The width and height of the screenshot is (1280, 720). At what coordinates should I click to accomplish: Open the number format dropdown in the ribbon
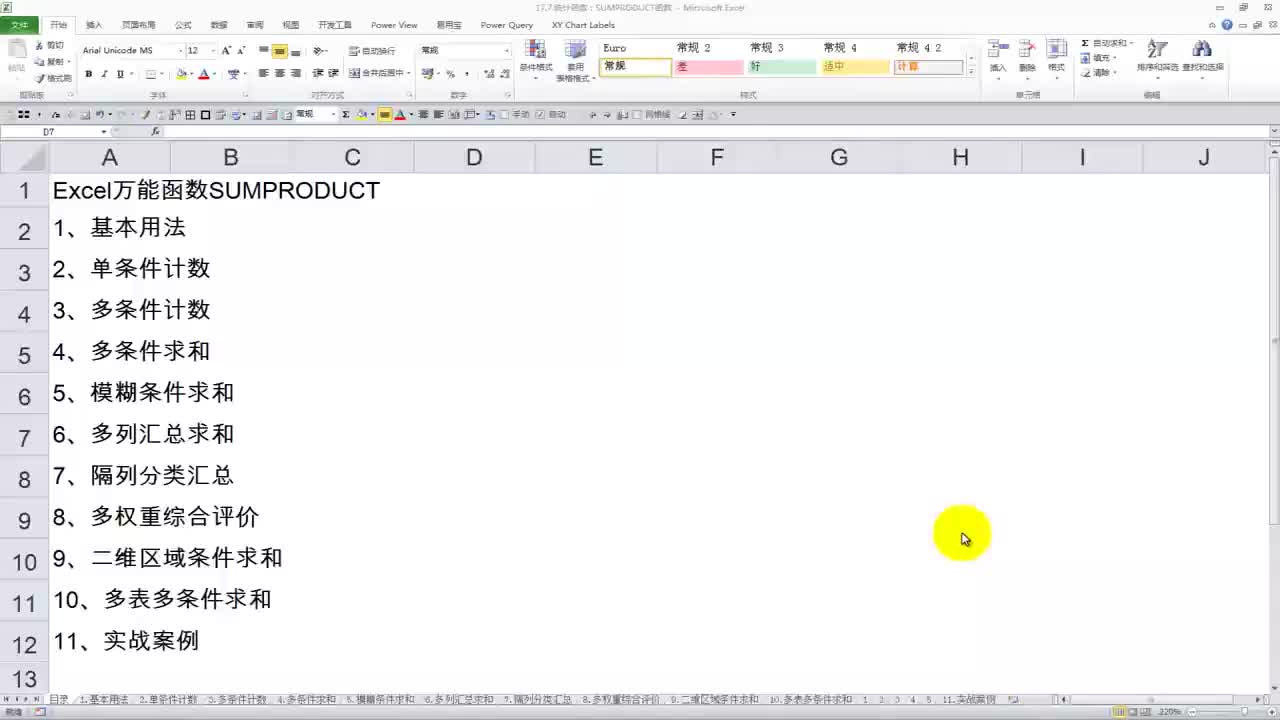[506, 50]
